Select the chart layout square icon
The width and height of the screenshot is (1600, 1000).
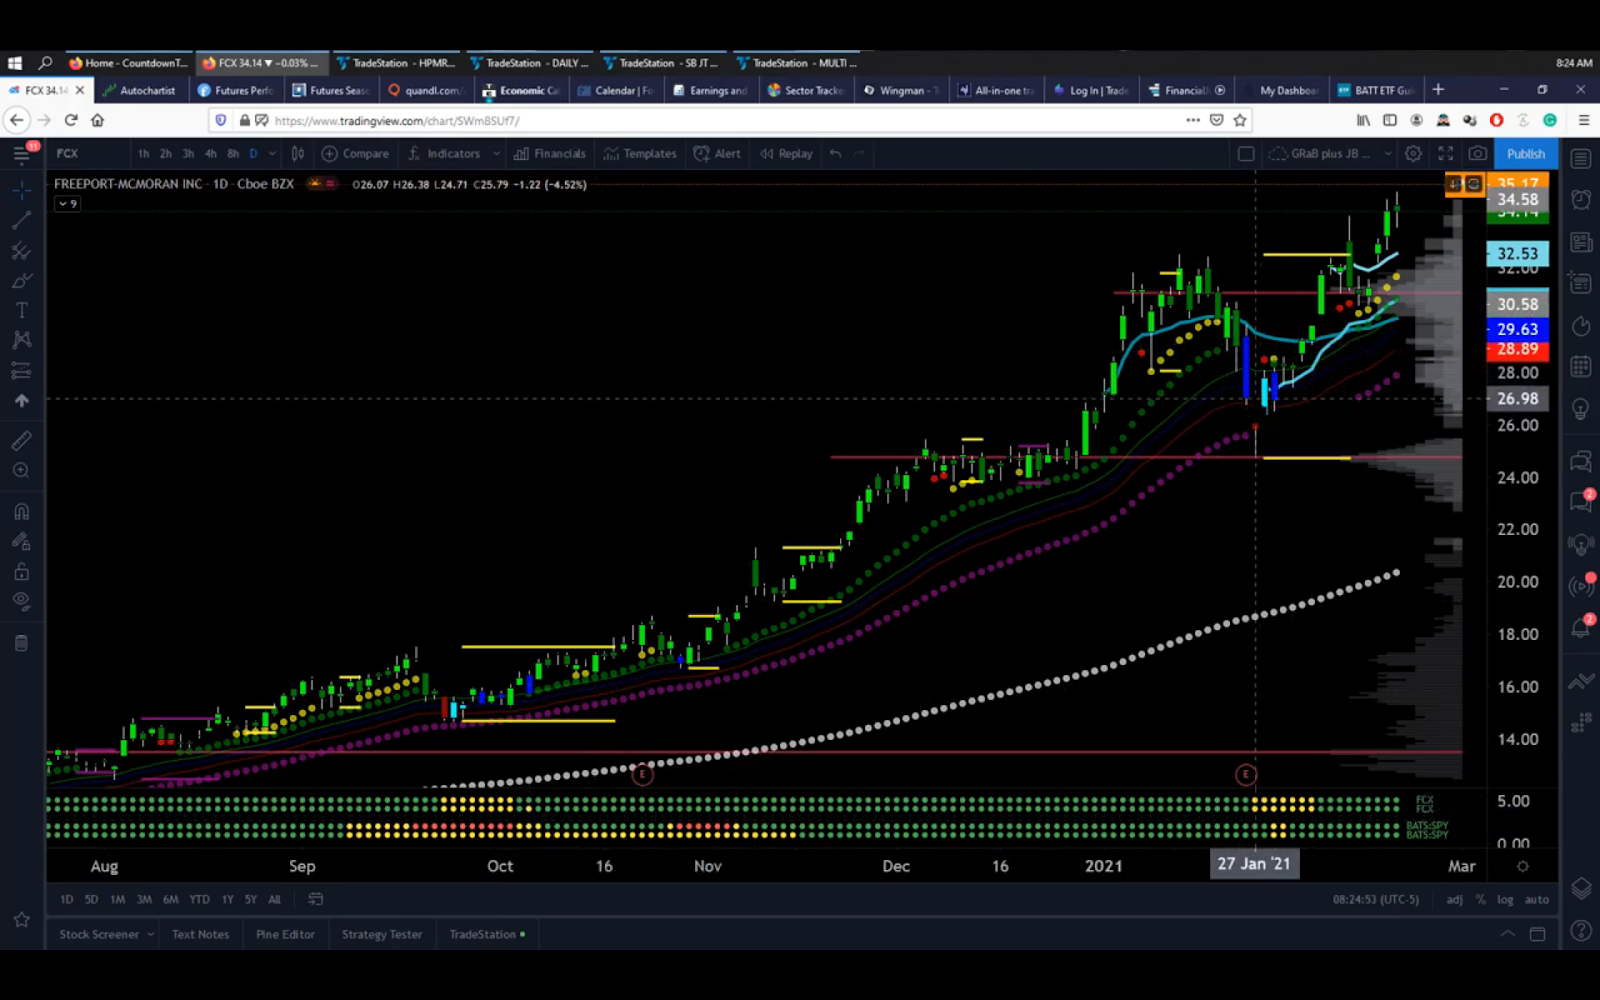click(x=1246, y=154)
